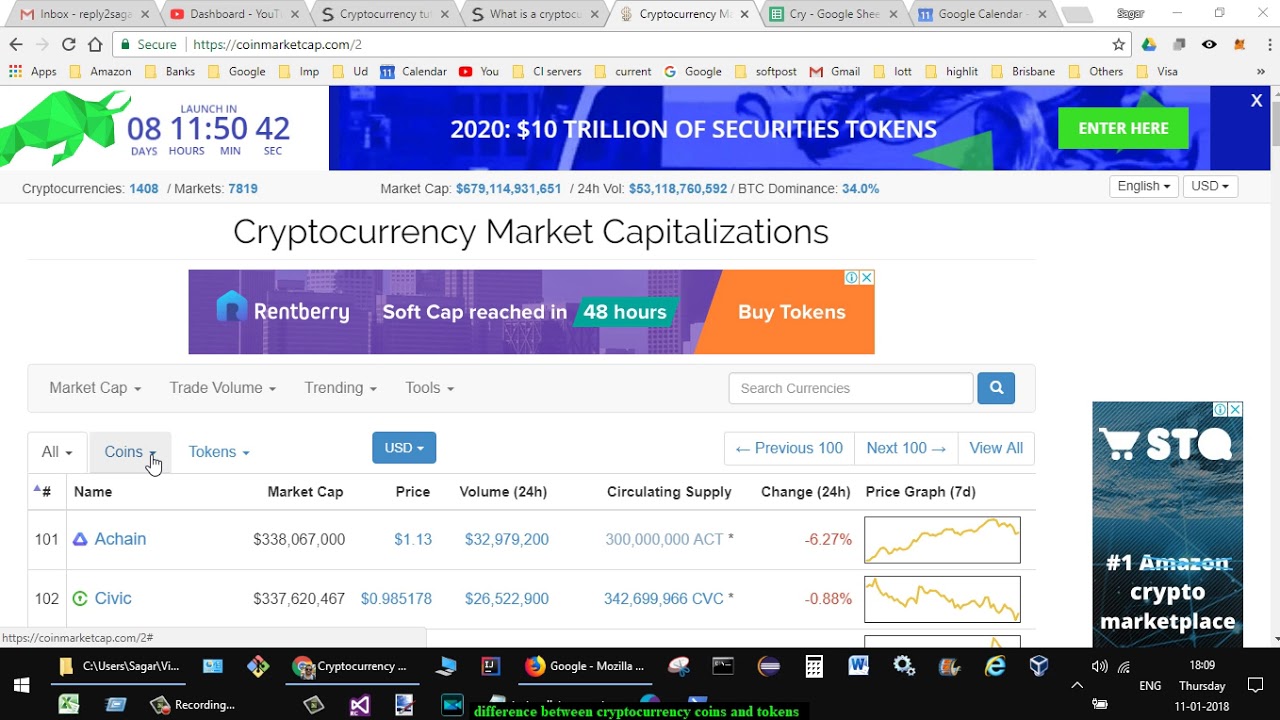The height and width of the screenshot is (720, 1280).
Task: Open the Apps bookmarks shortcut
Action: coord(33,71)
